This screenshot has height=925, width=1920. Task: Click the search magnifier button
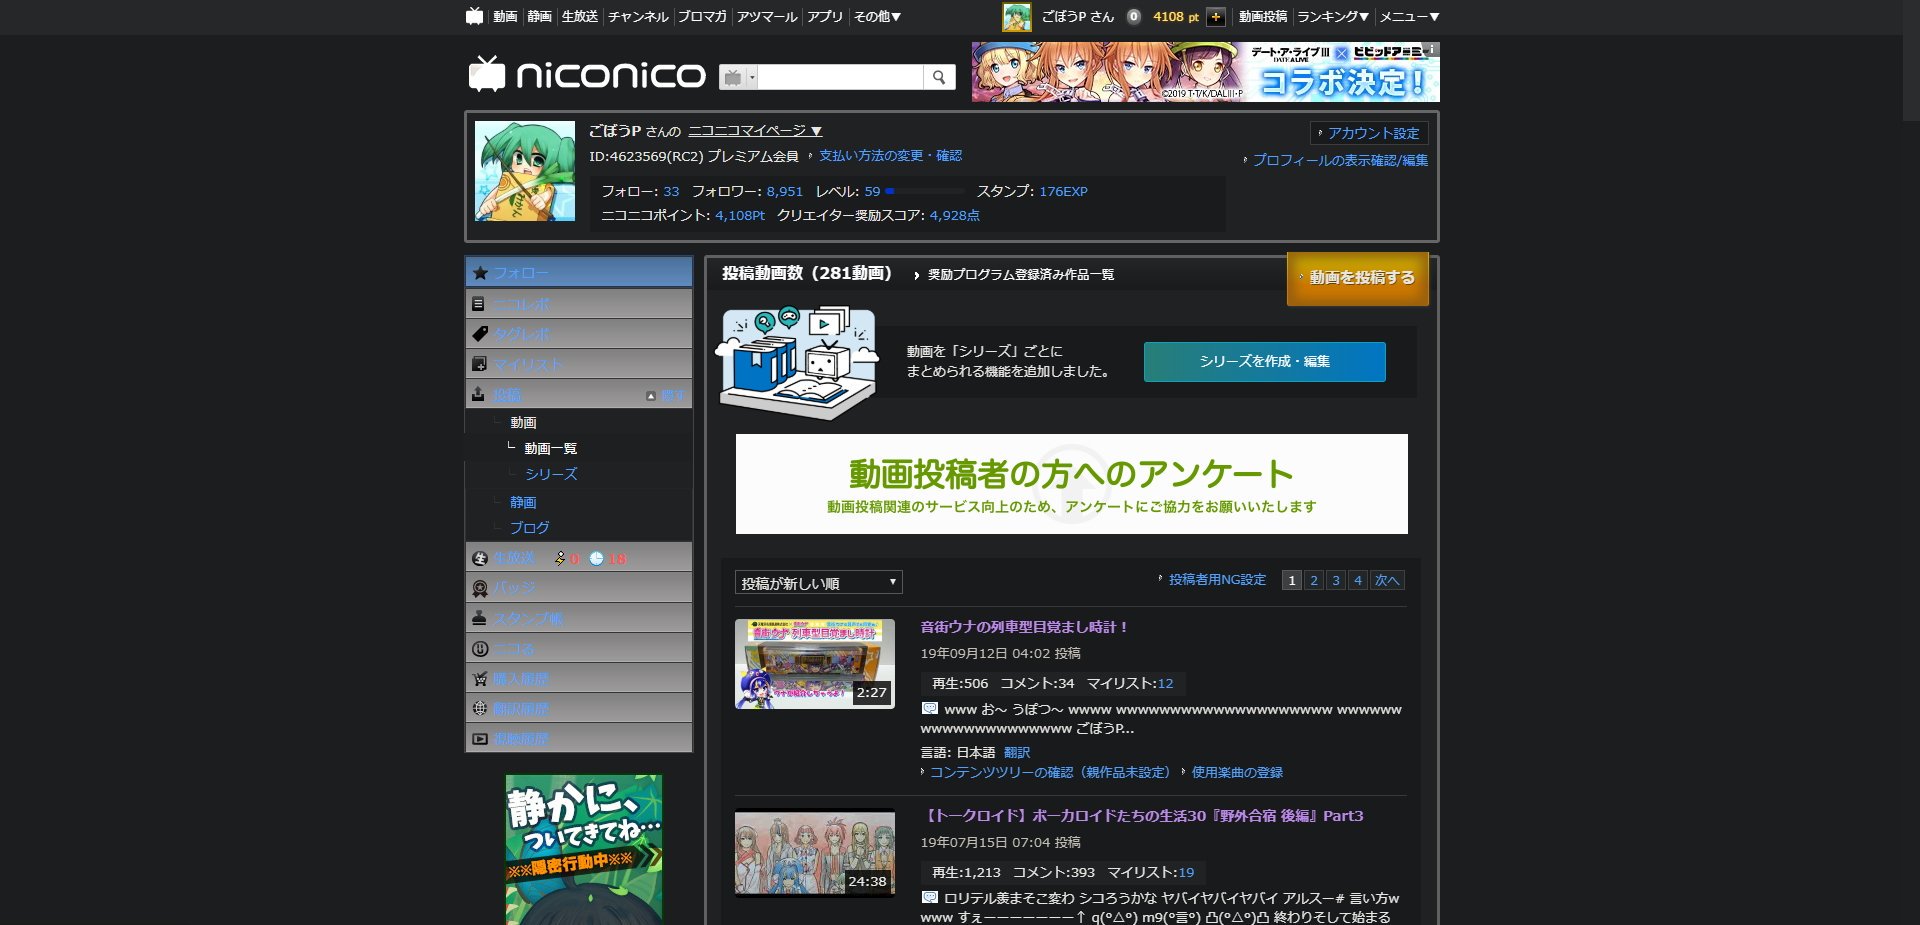[x=939, y=77]
